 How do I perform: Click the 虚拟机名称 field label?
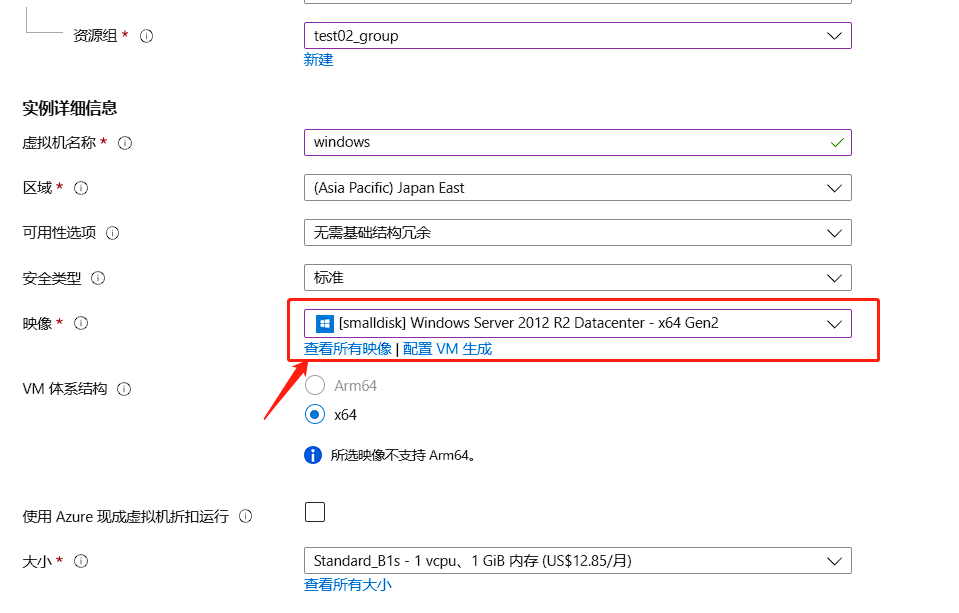point(59,143)
